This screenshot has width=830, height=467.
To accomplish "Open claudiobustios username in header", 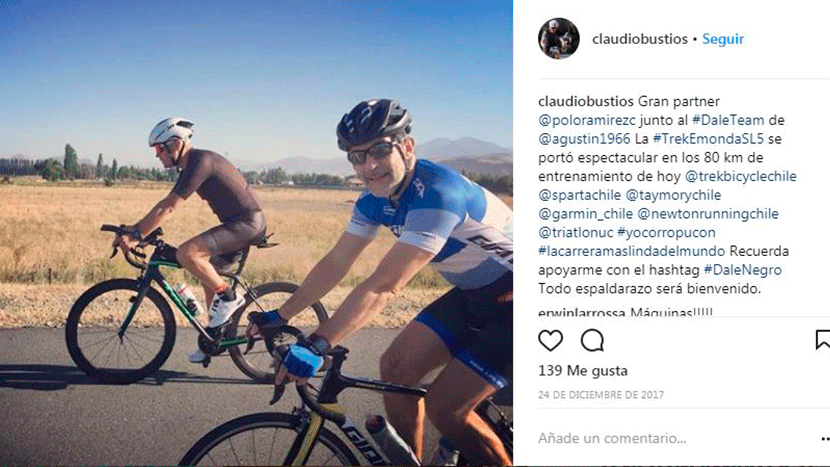I will pyautogui.click(x=639, y=39).
